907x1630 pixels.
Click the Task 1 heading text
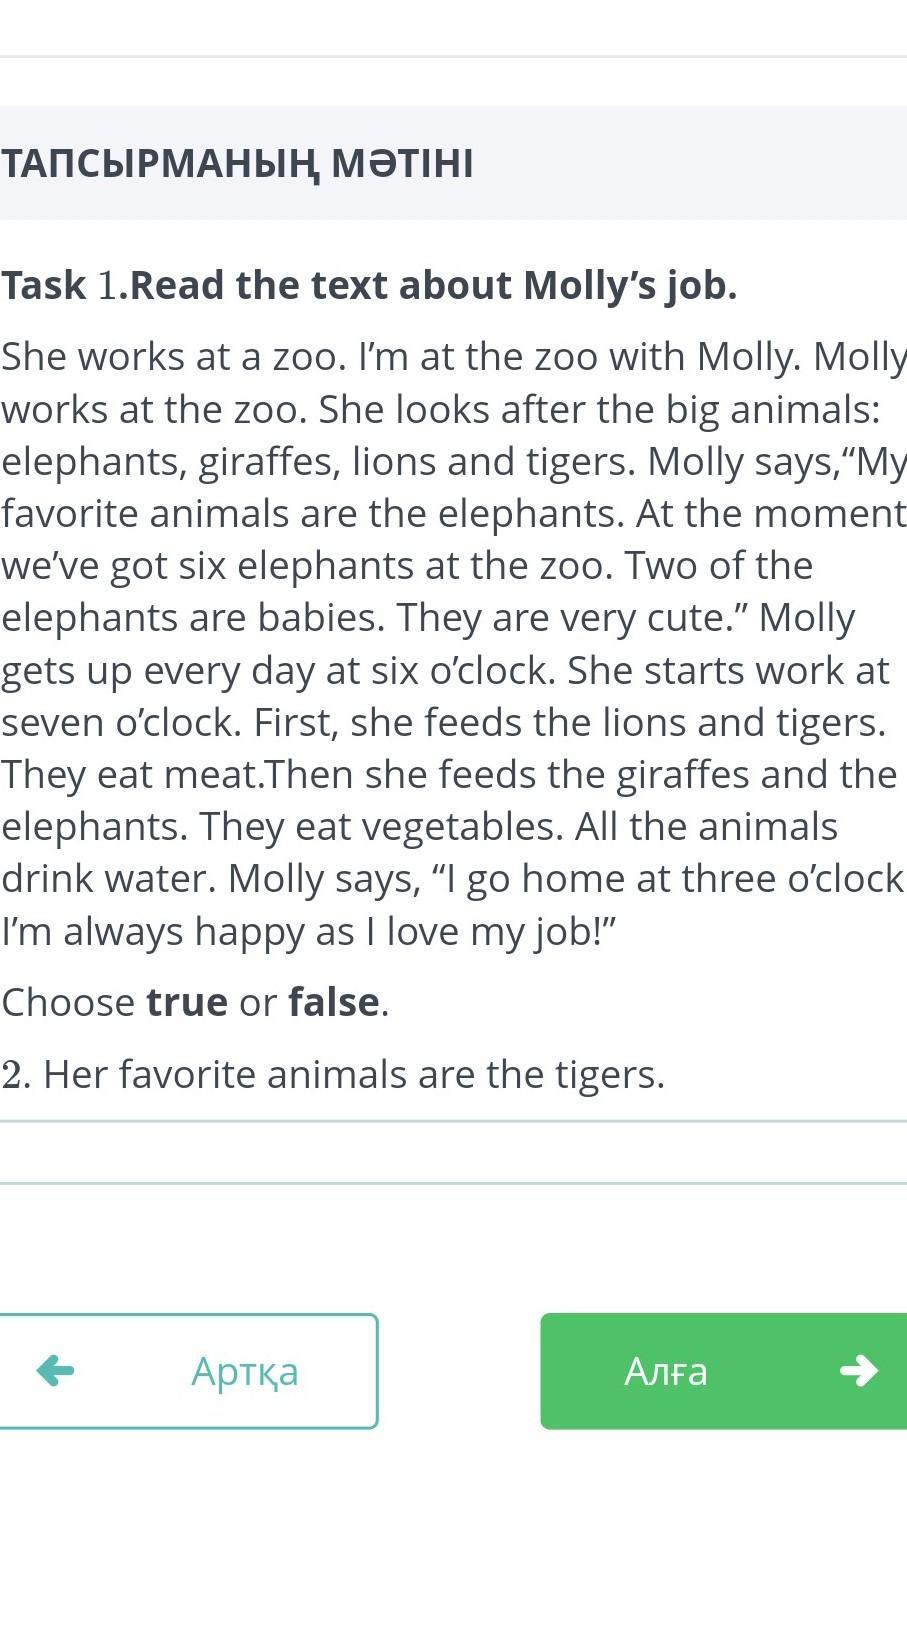369,285
